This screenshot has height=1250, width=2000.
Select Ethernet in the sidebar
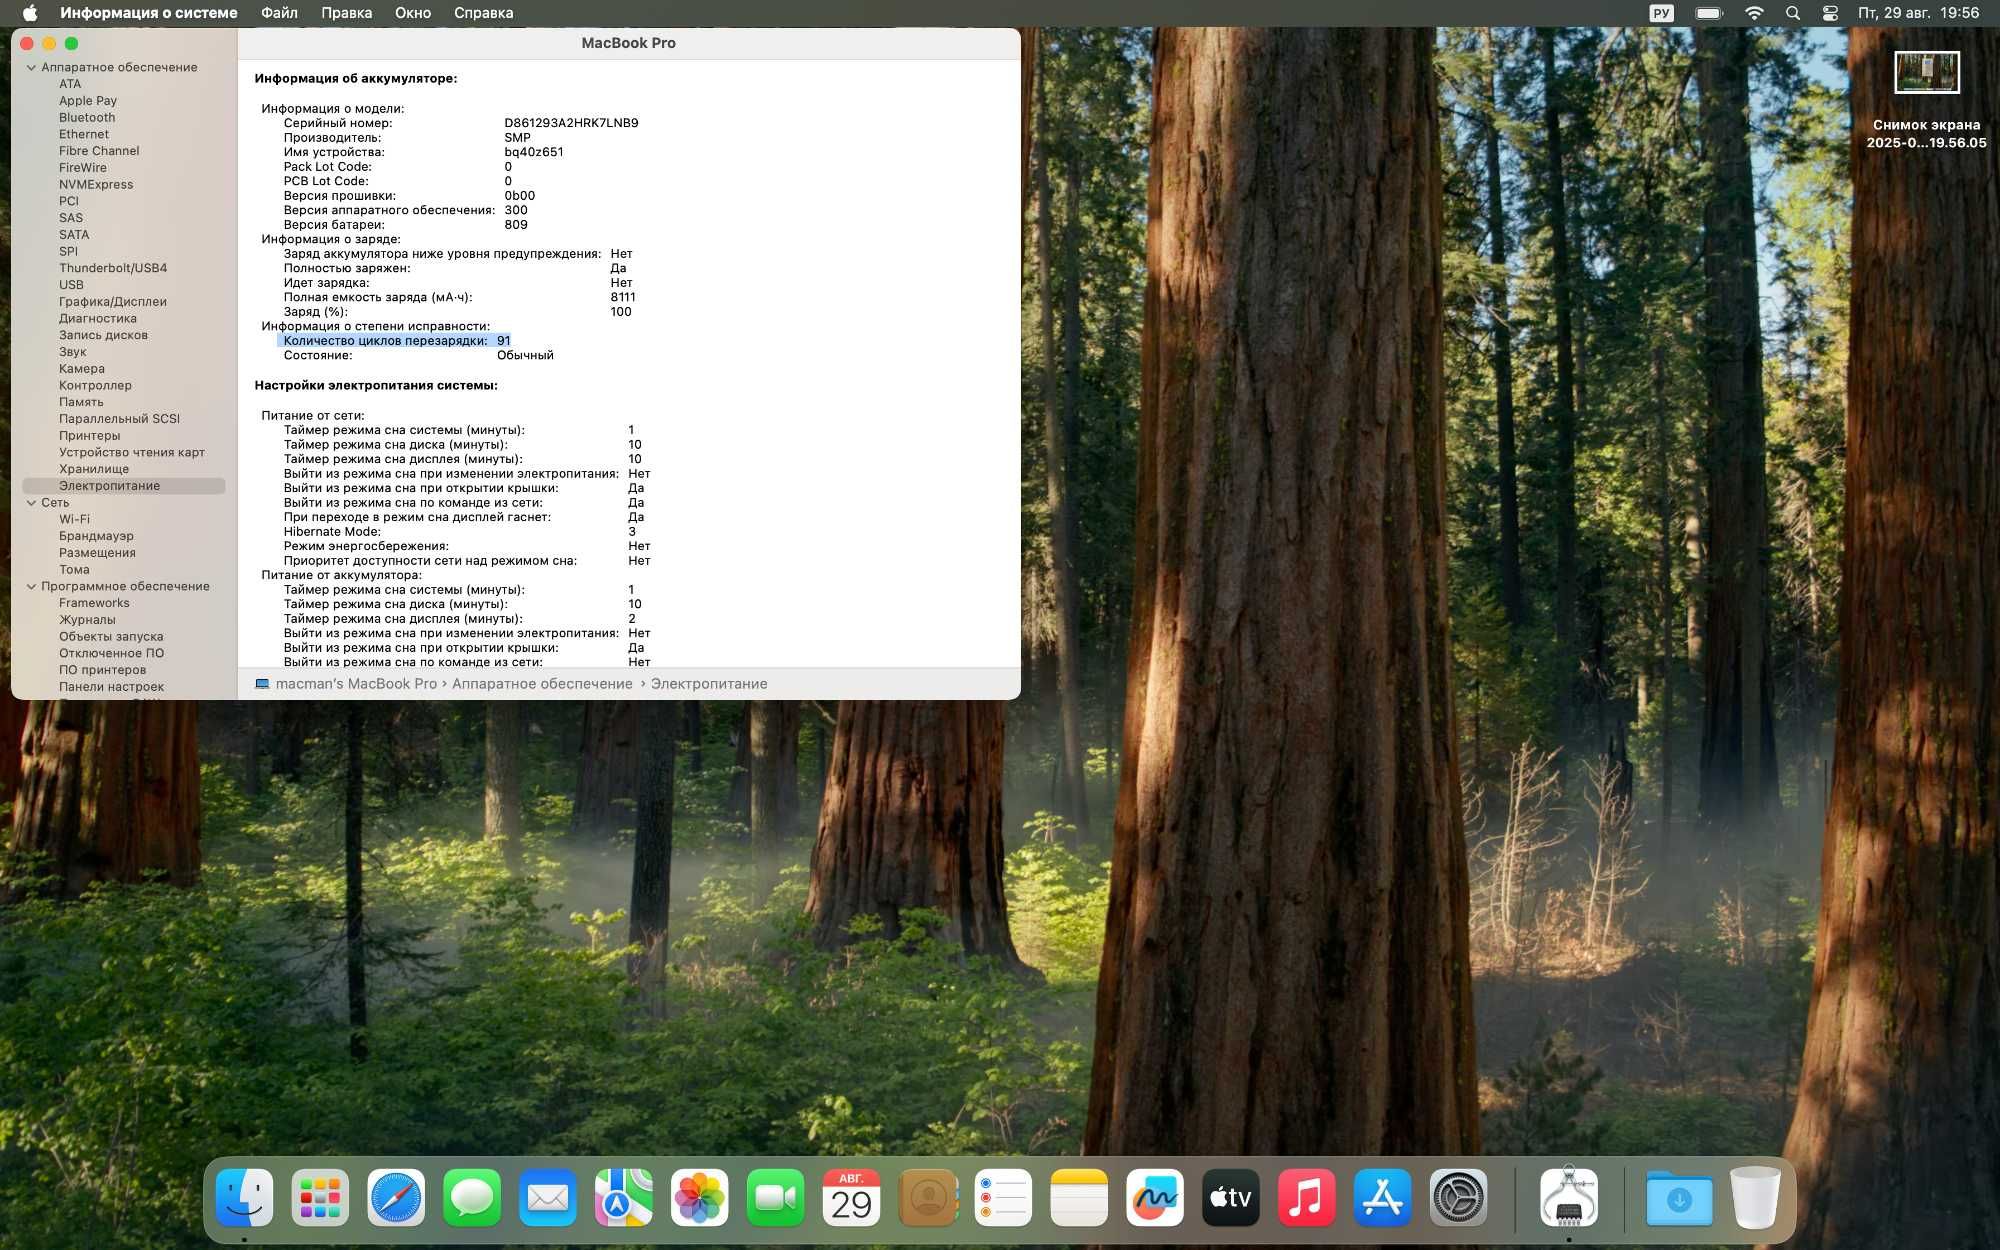[x=84, y=134]
